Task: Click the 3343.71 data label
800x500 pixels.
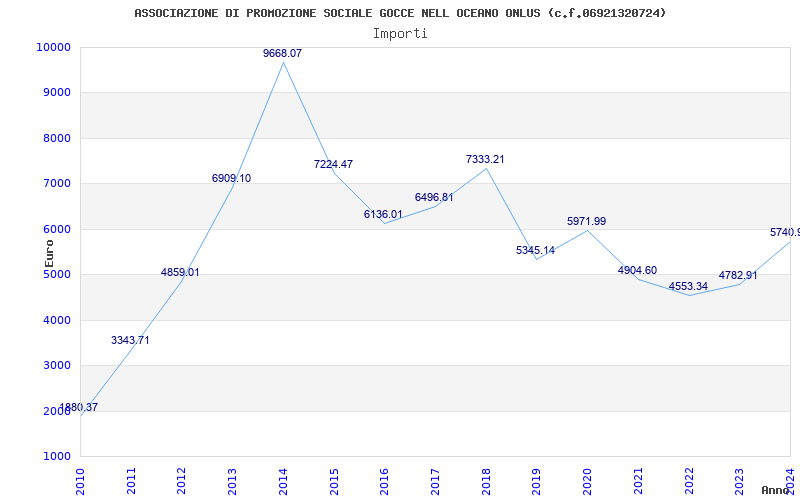Action: point(130,340)
